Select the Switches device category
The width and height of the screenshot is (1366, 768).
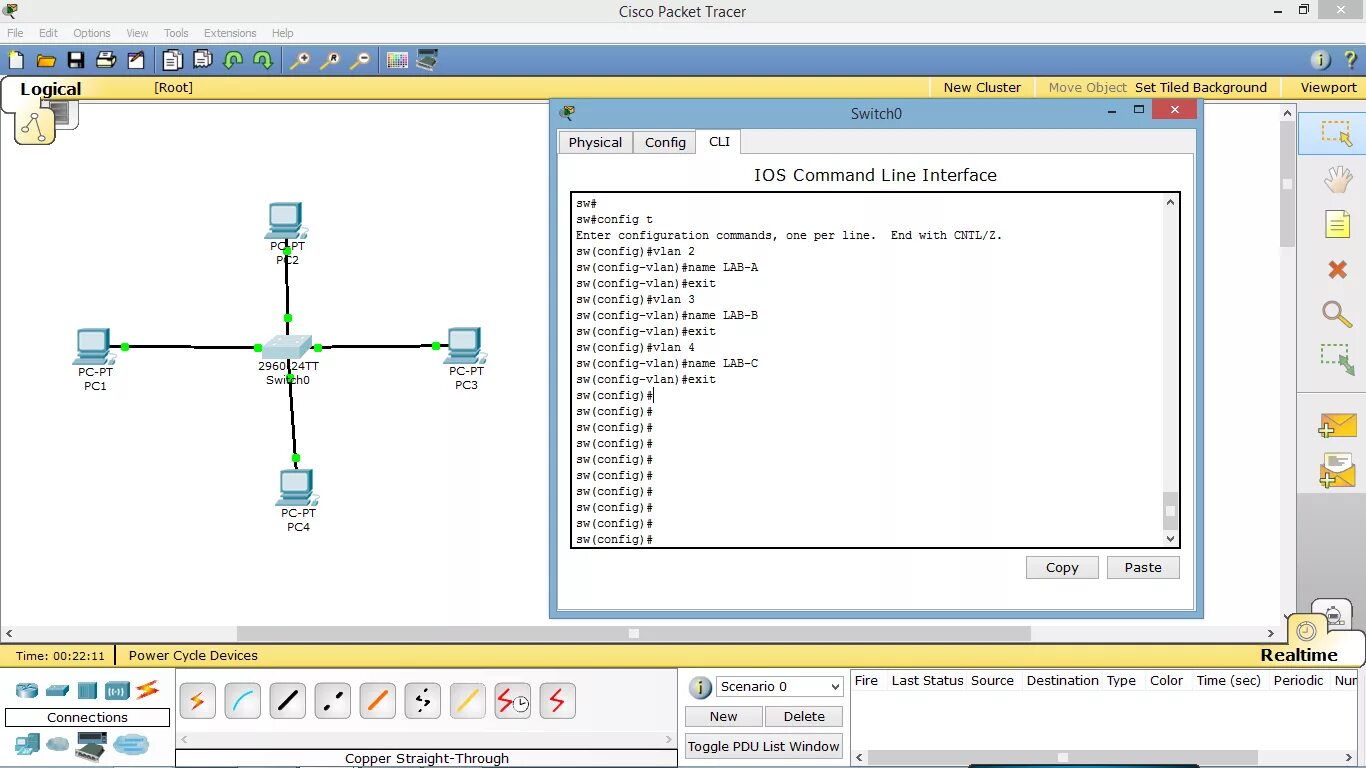point(57,690)
